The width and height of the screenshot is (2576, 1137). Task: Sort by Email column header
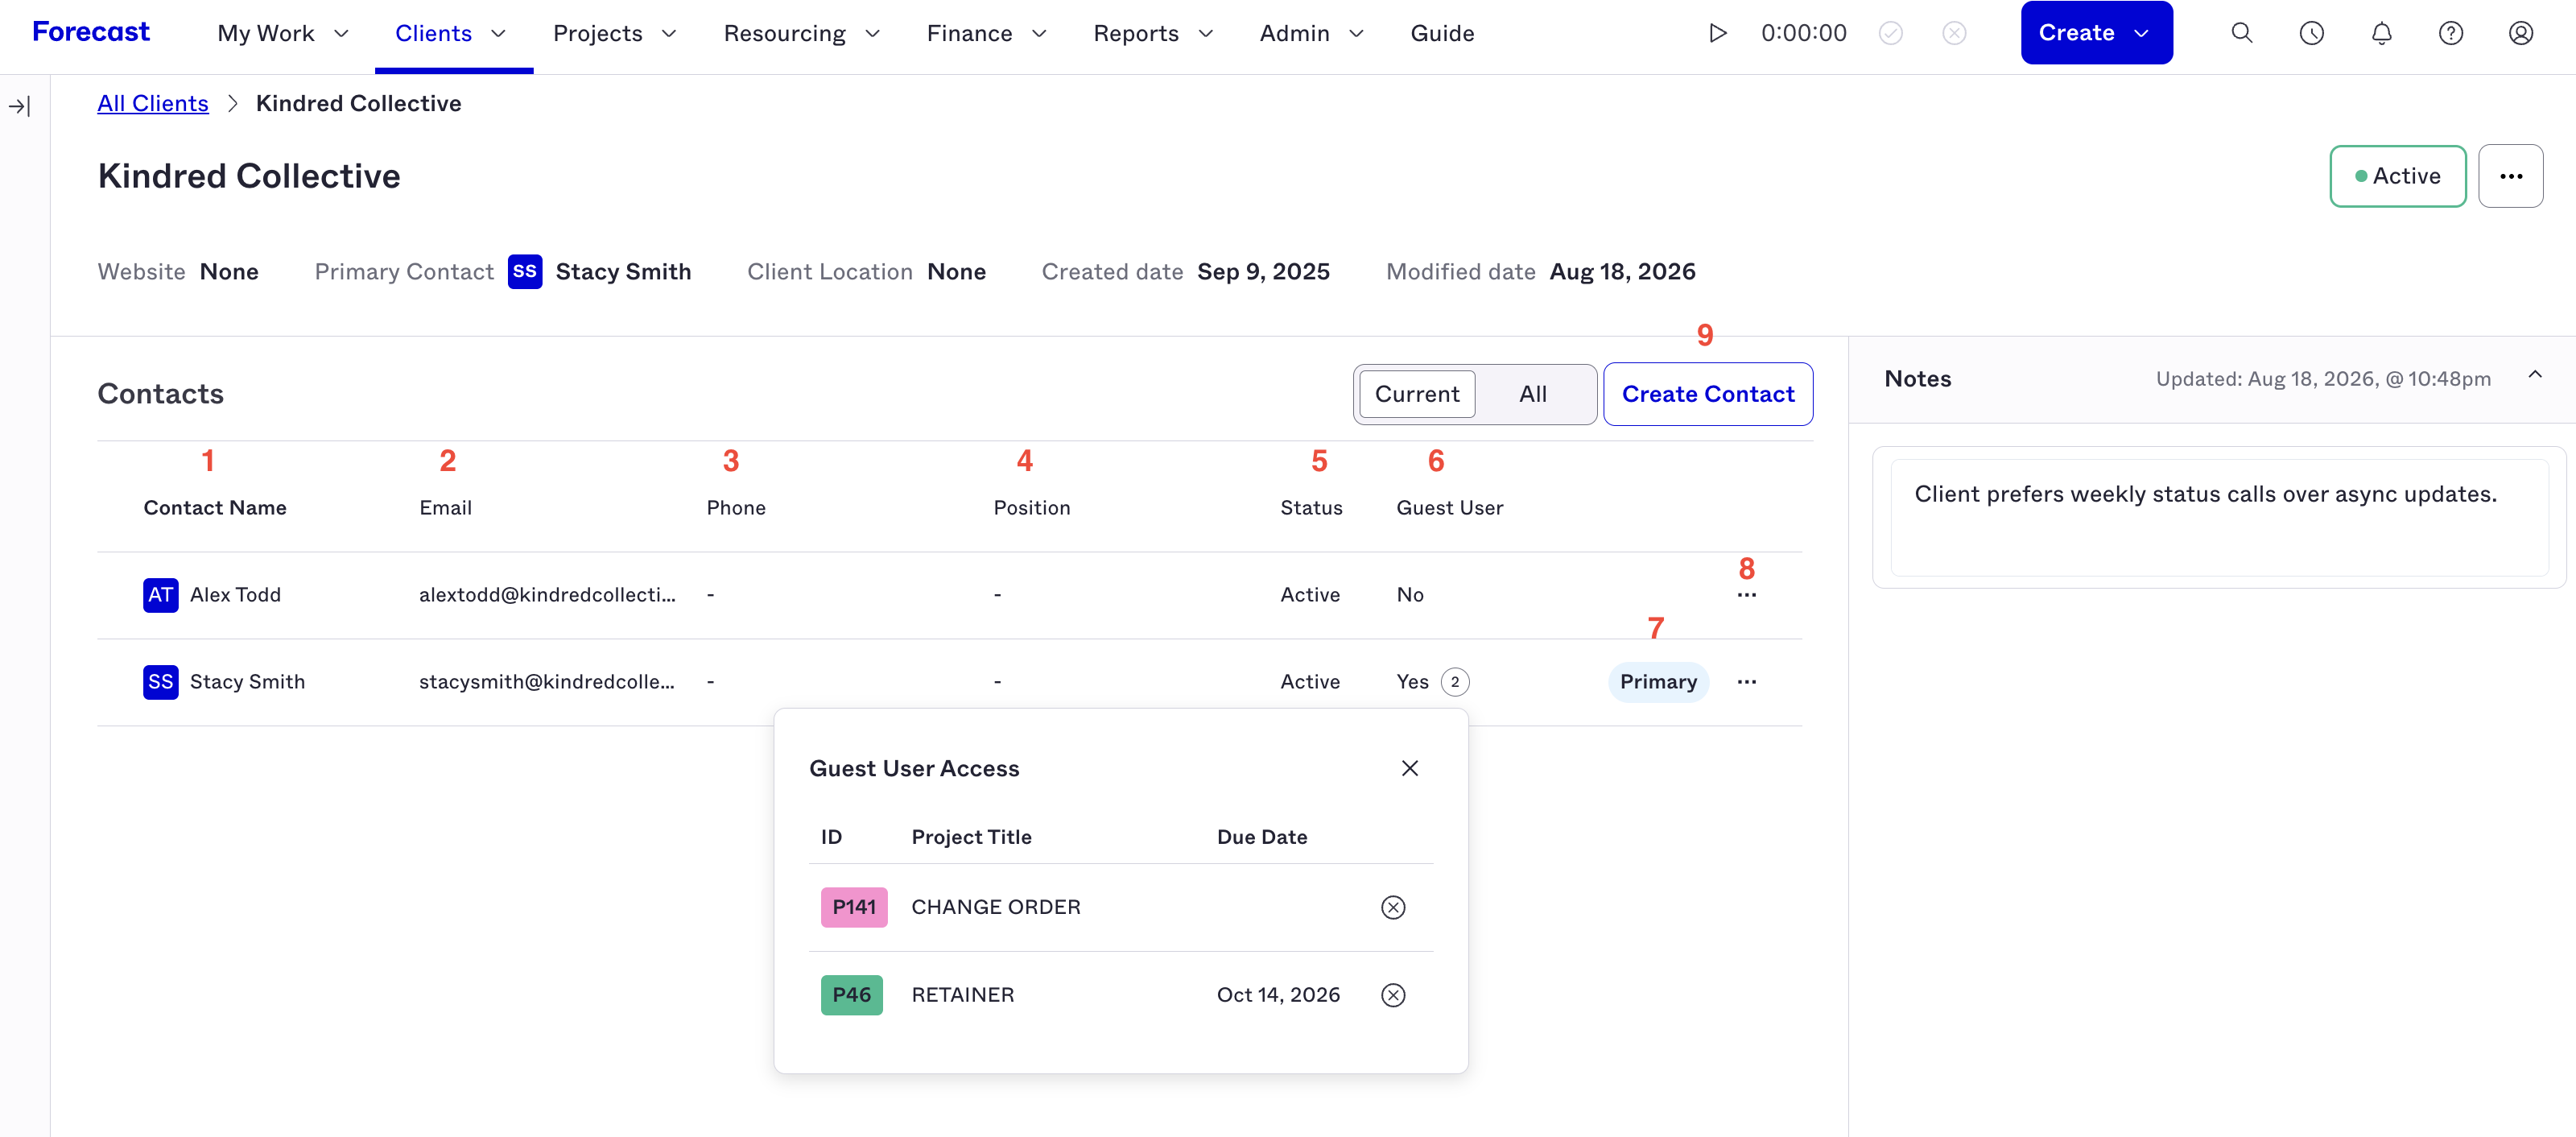pos(445,508)
